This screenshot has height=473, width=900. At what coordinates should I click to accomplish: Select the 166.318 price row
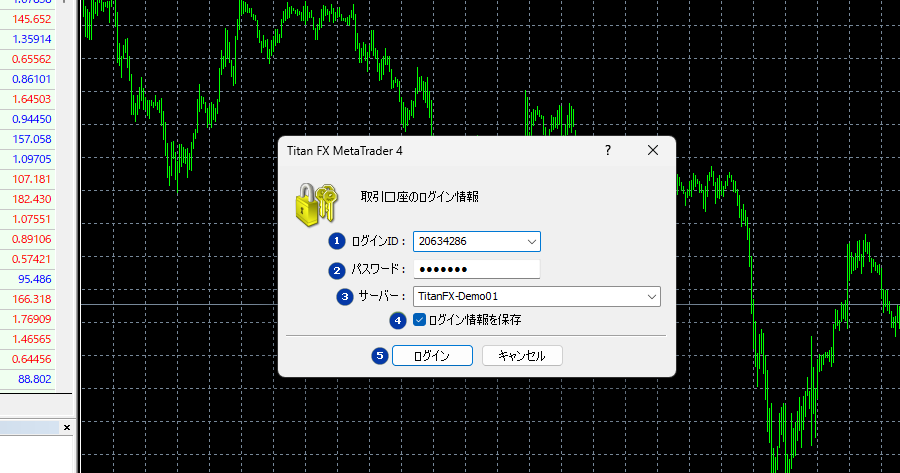click(28, 299)
